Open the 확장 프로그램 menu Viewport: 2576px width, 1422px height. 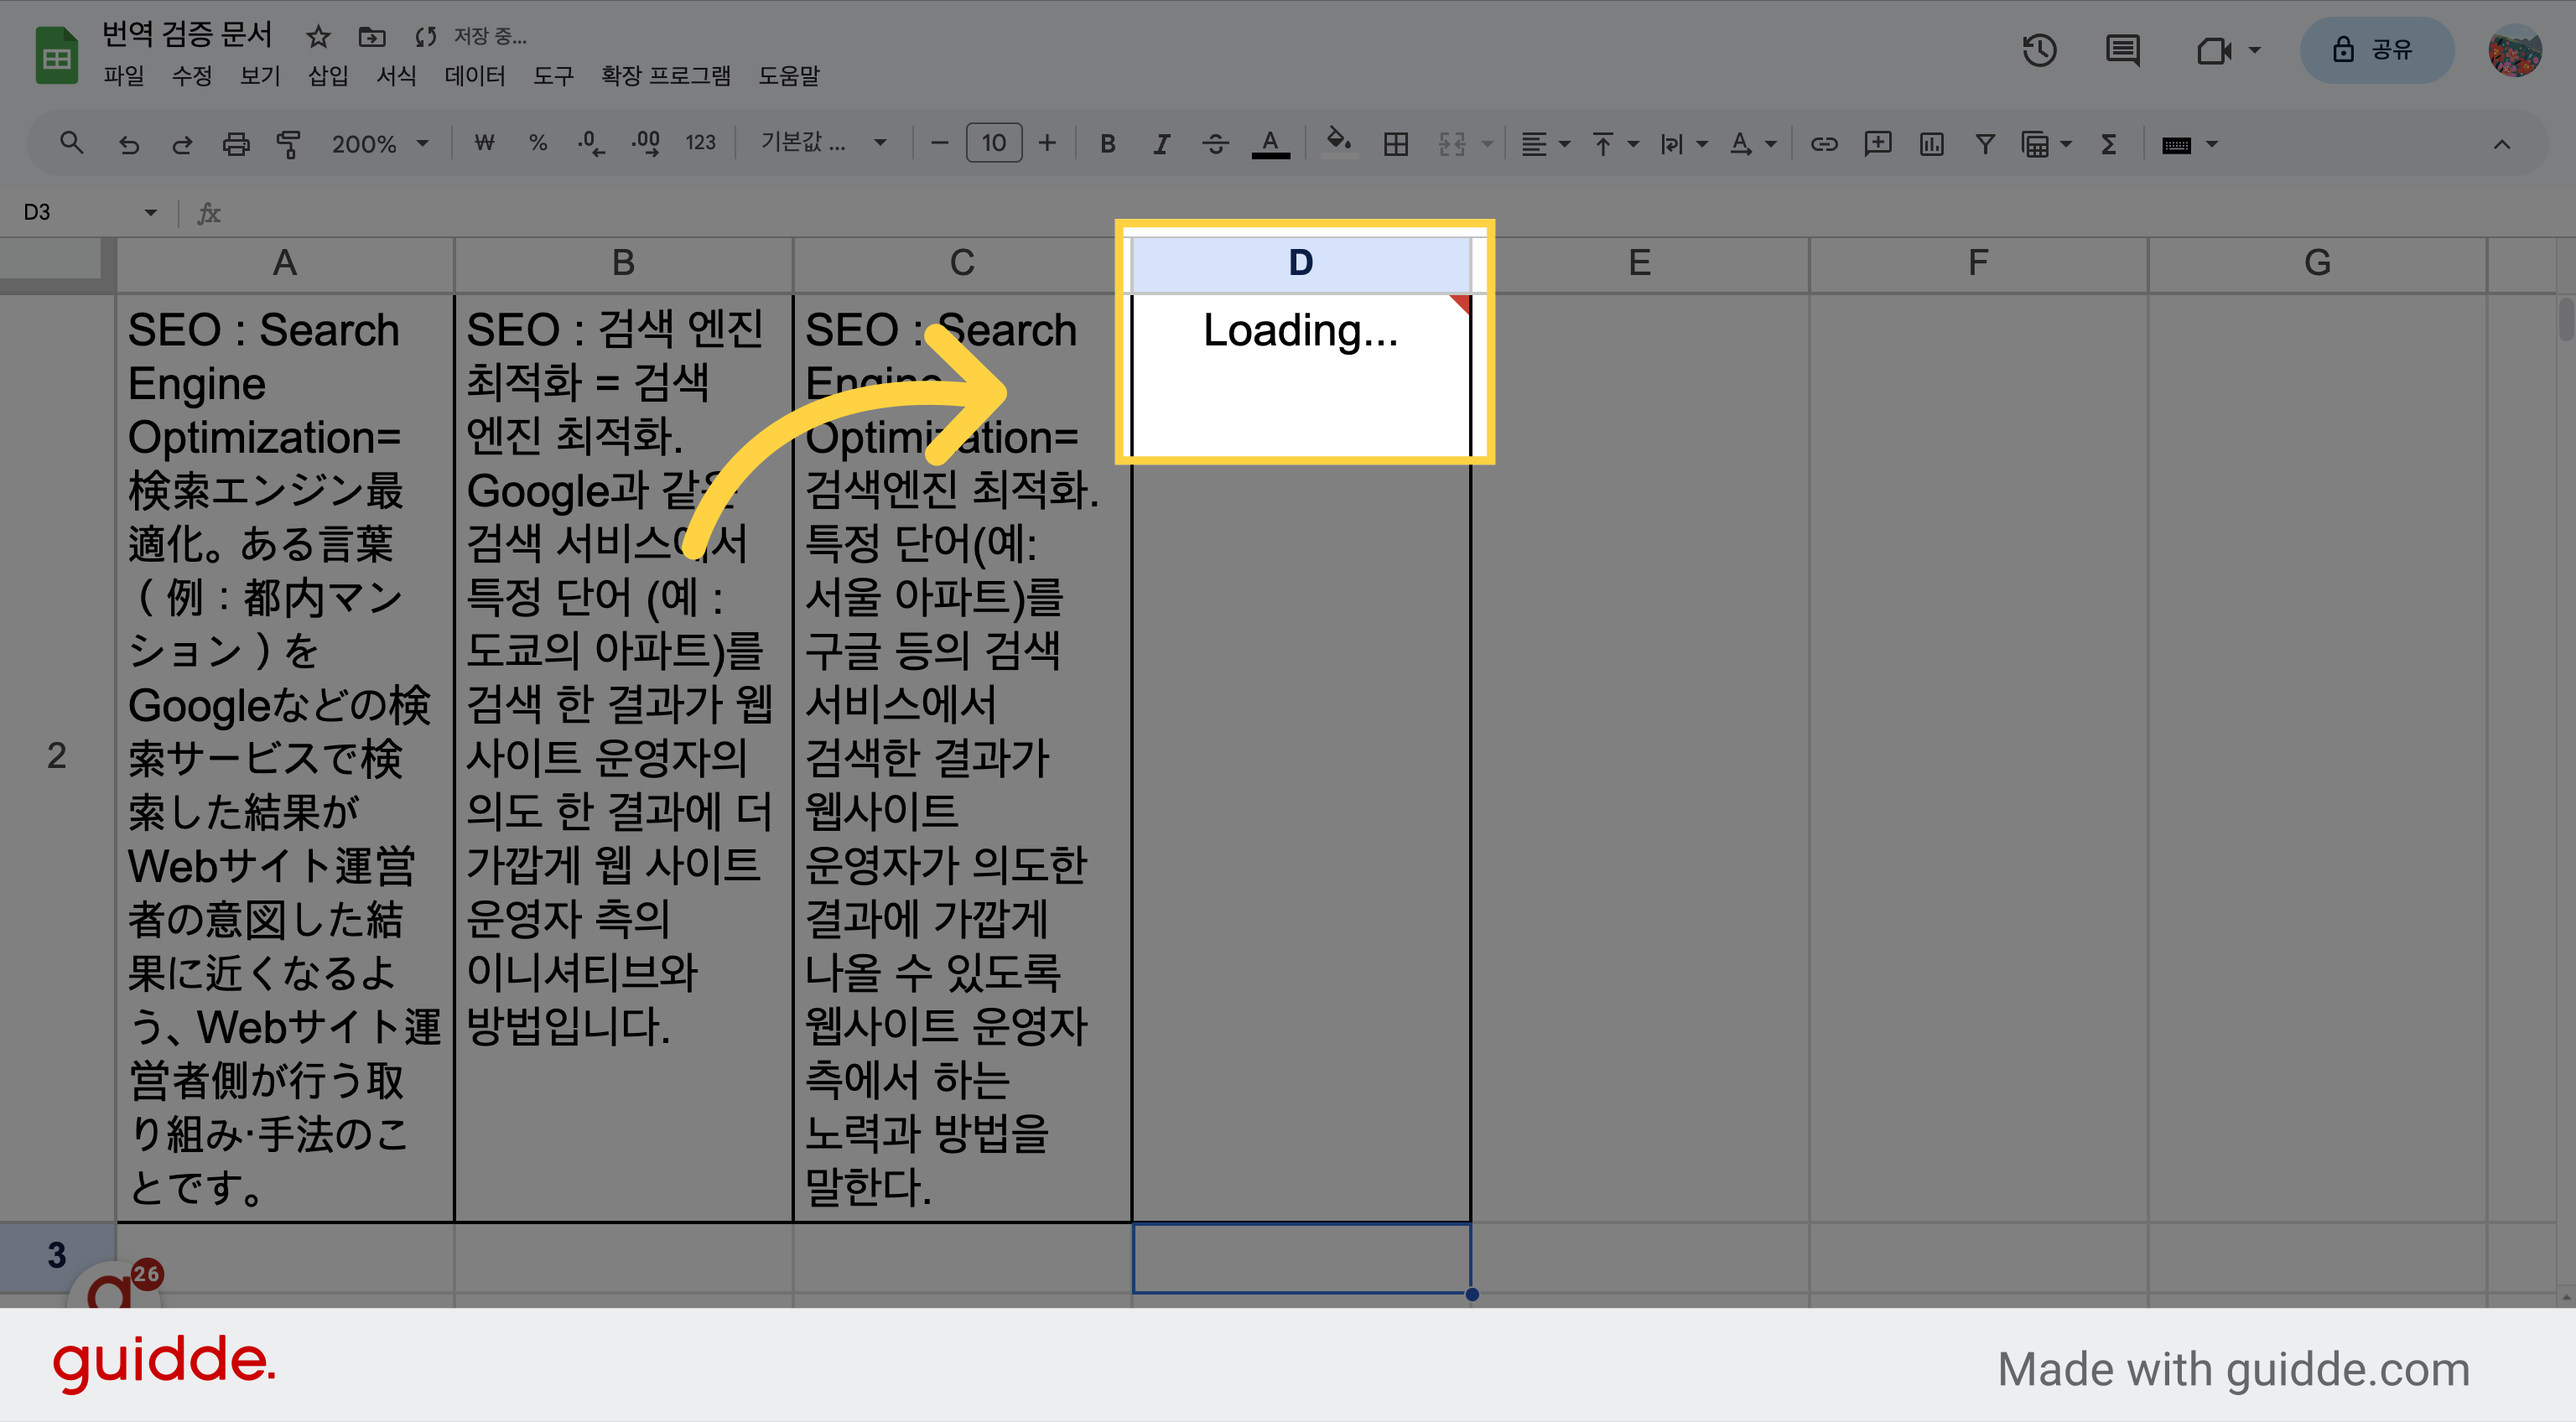(665, 76)
